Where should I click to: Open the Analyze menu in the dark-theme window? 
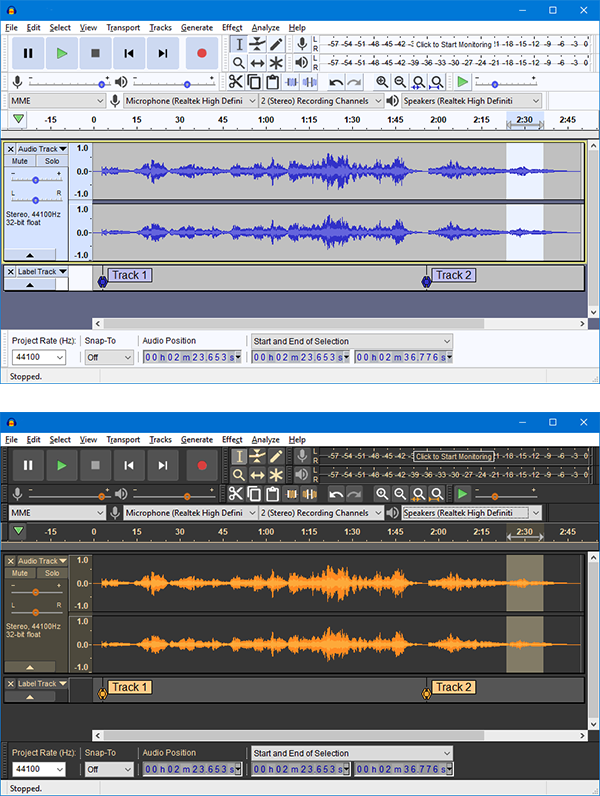[265, 440]
